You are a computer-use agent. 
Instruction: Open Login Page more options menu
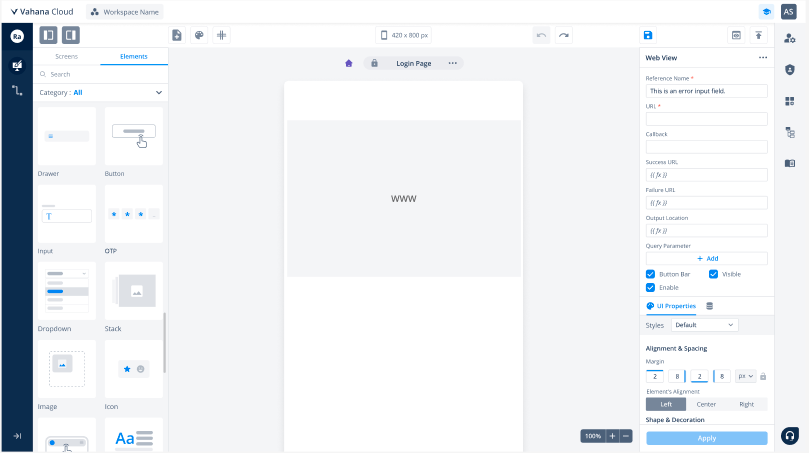(x=452, y=63)
